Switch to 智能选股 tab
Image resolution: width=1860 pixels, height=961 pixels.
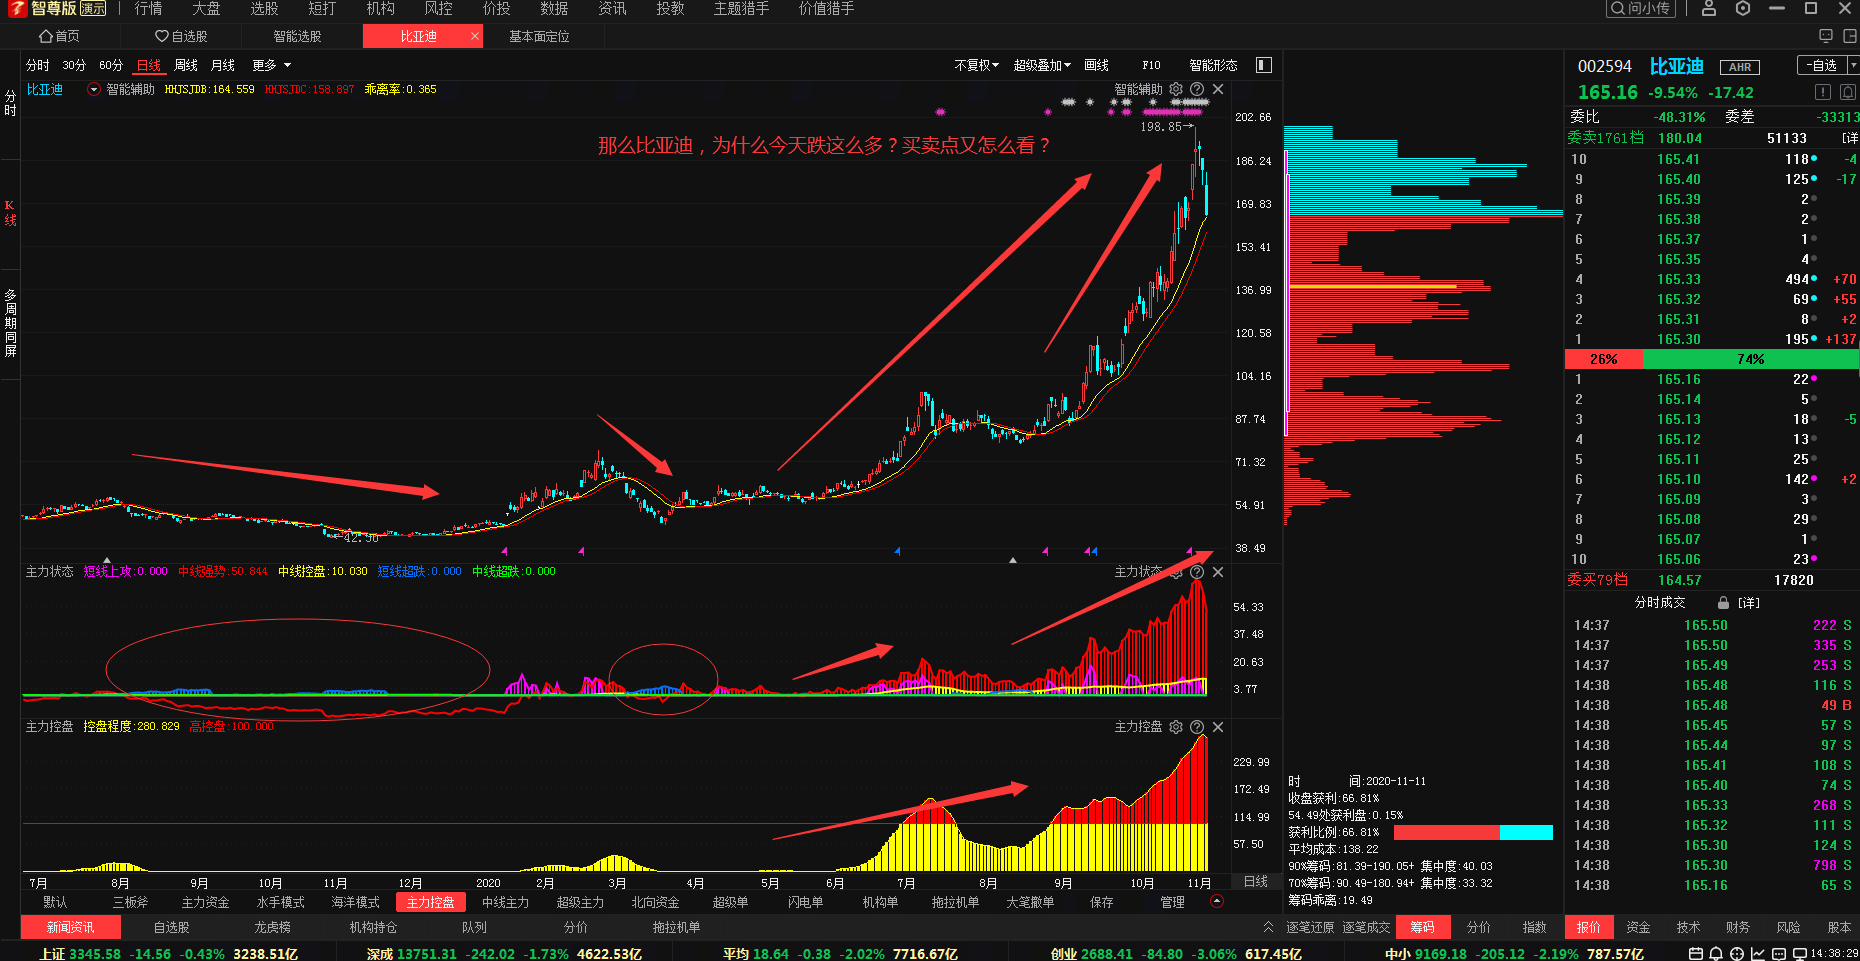coord(298,36)
